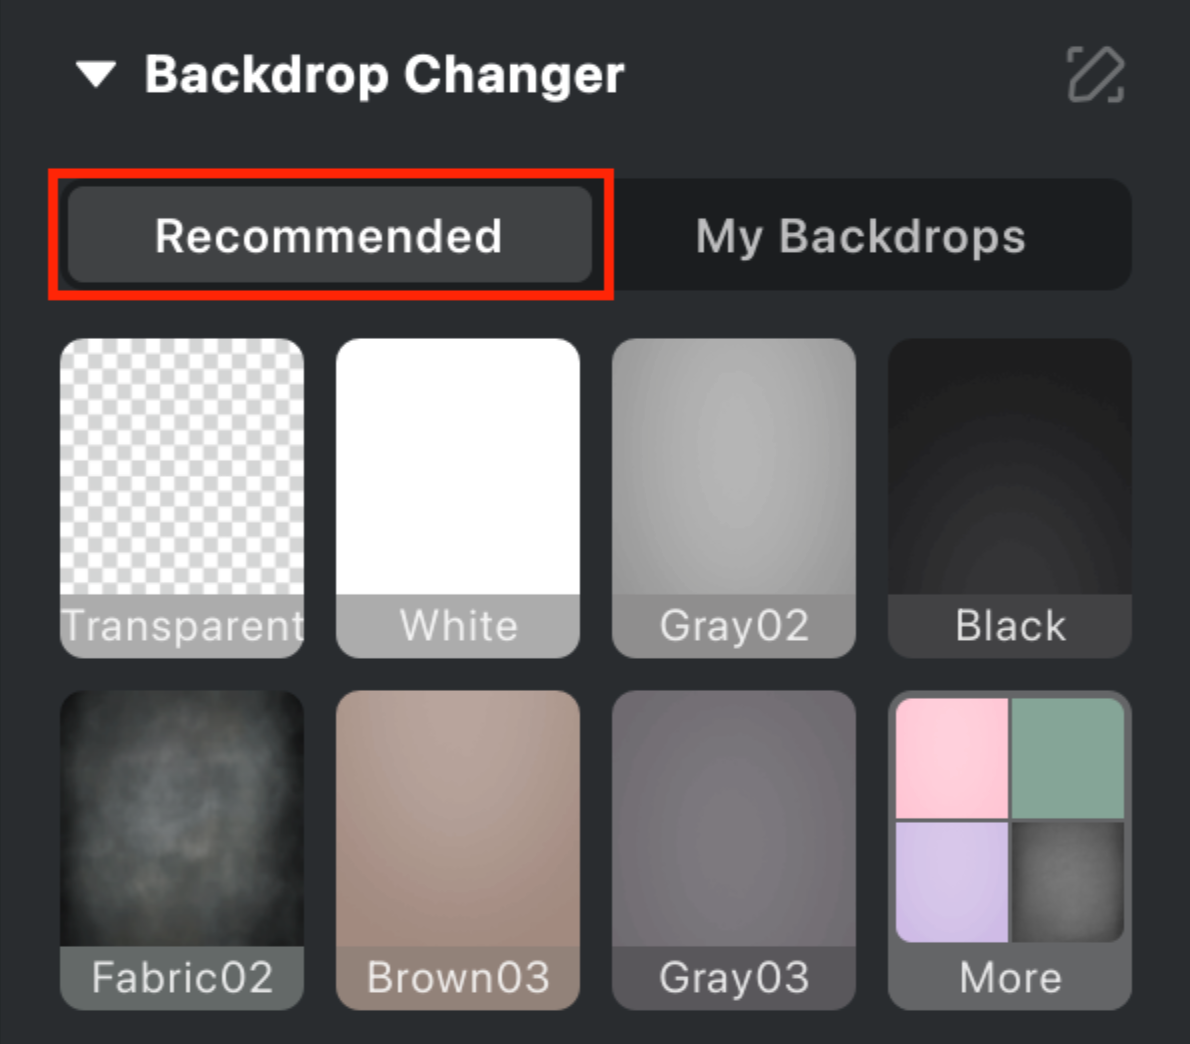Select the Fabric02 backdrop
The image size is (1190, 1044).
click(181, 820)
